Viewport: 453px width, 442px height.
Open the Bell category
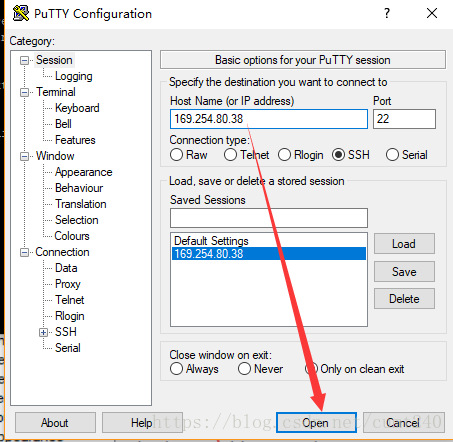coord(63,124)
